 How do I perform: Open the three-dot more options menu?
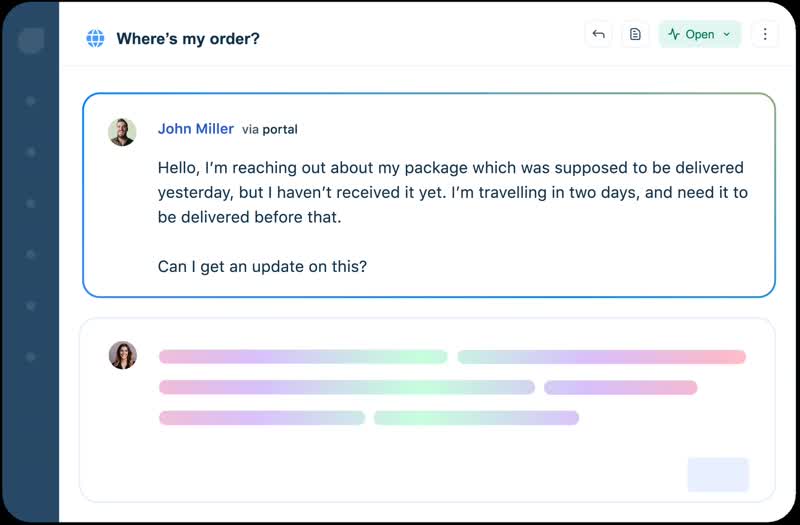pos(765,34)
